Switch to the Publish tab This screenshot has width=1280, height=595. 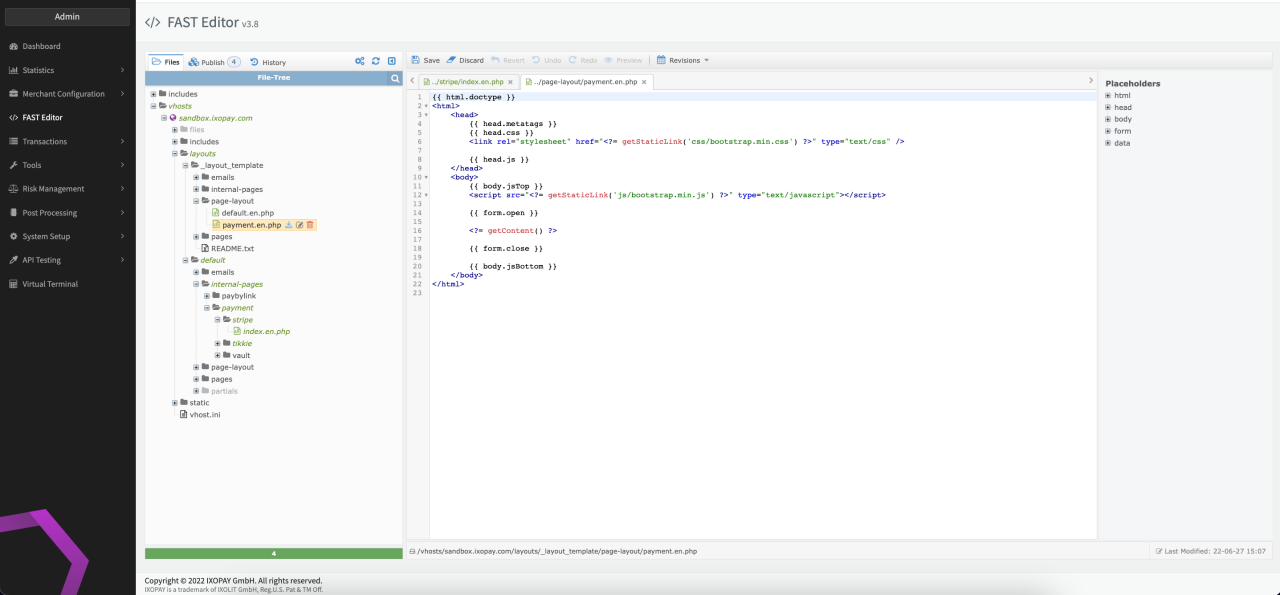pos(213,62)
